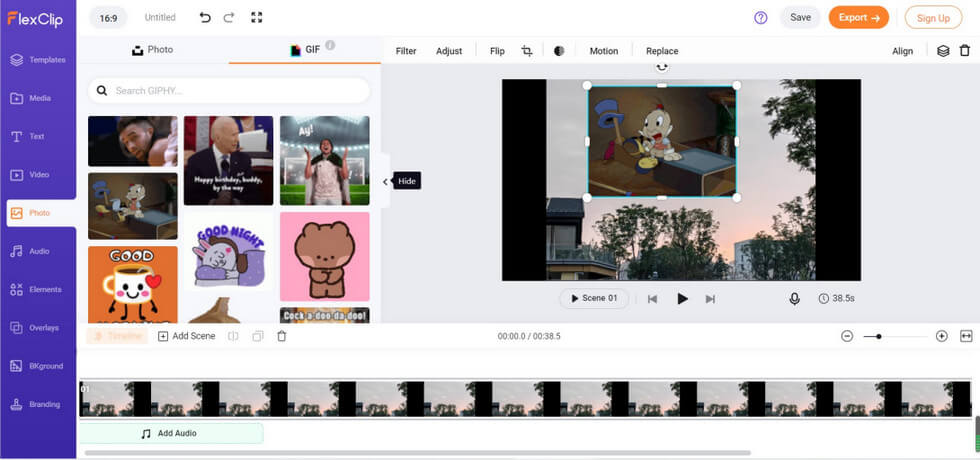Toggle the Timeline view button
The width and height of the screenshot is (980, 460).
(118, 336)
